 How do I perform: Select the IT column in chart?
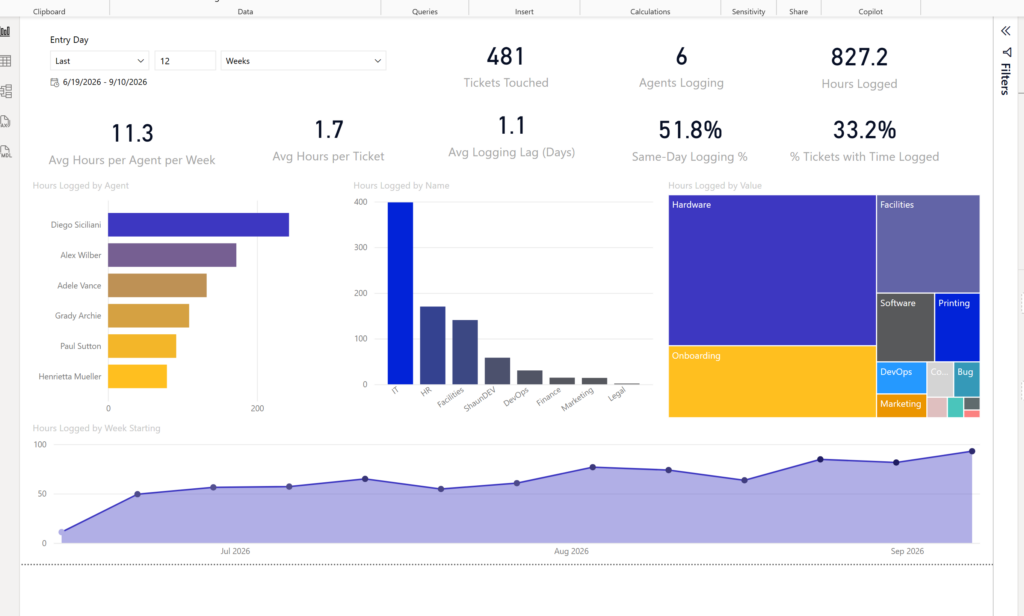400,293
